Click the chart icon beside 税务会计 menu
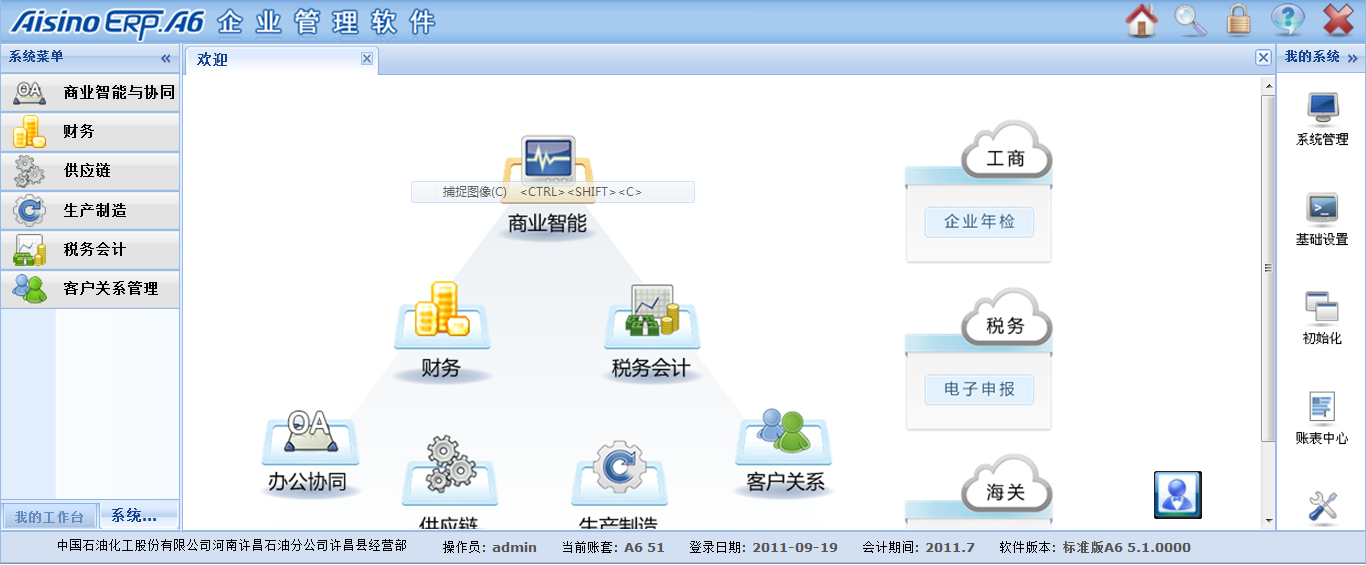Screen dimensions: 1366x565 [29, 250]
